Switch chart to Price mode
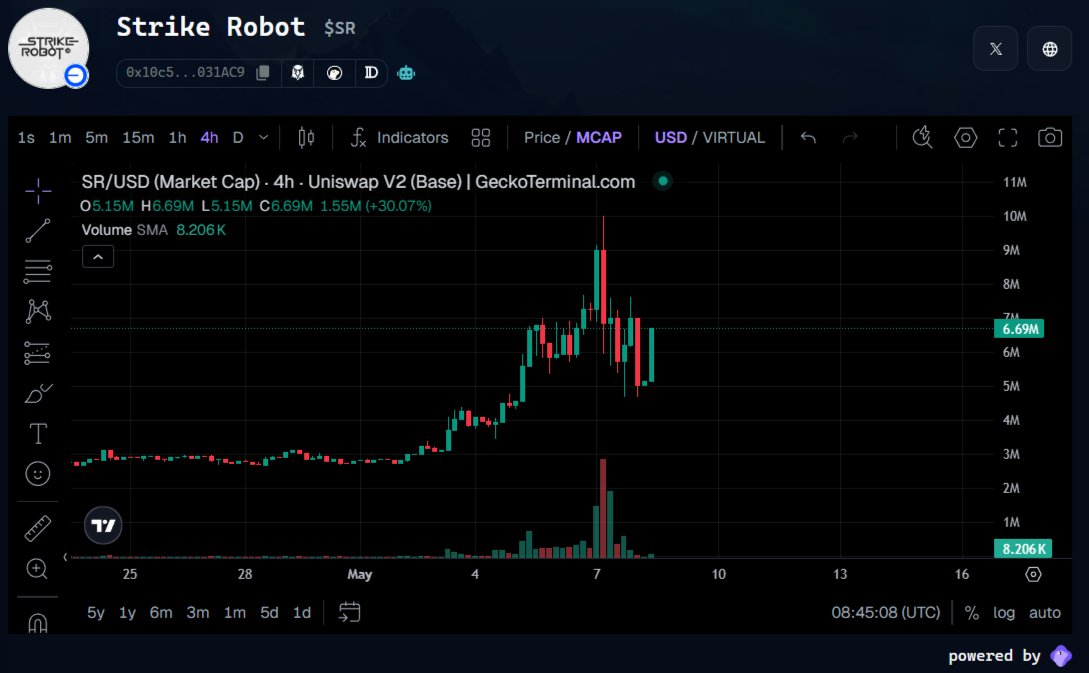Image resolution: width=1089 pixels, height=673 pixels. pyautogui.click(x=542, y=138)
